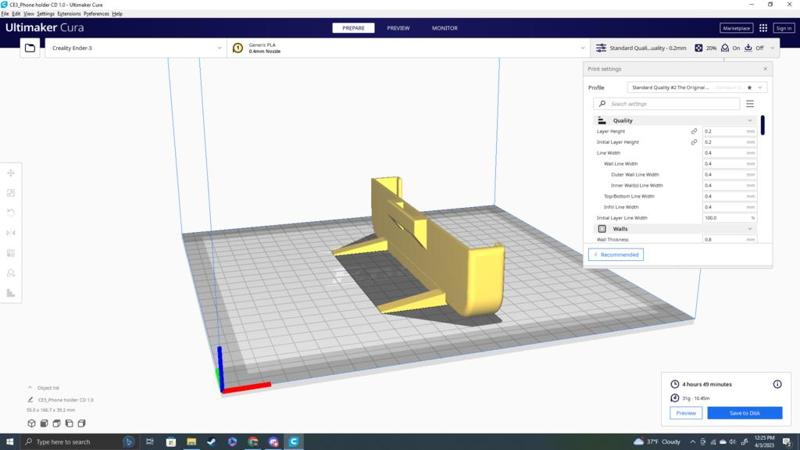Open the Settings menu

[45, 14]
